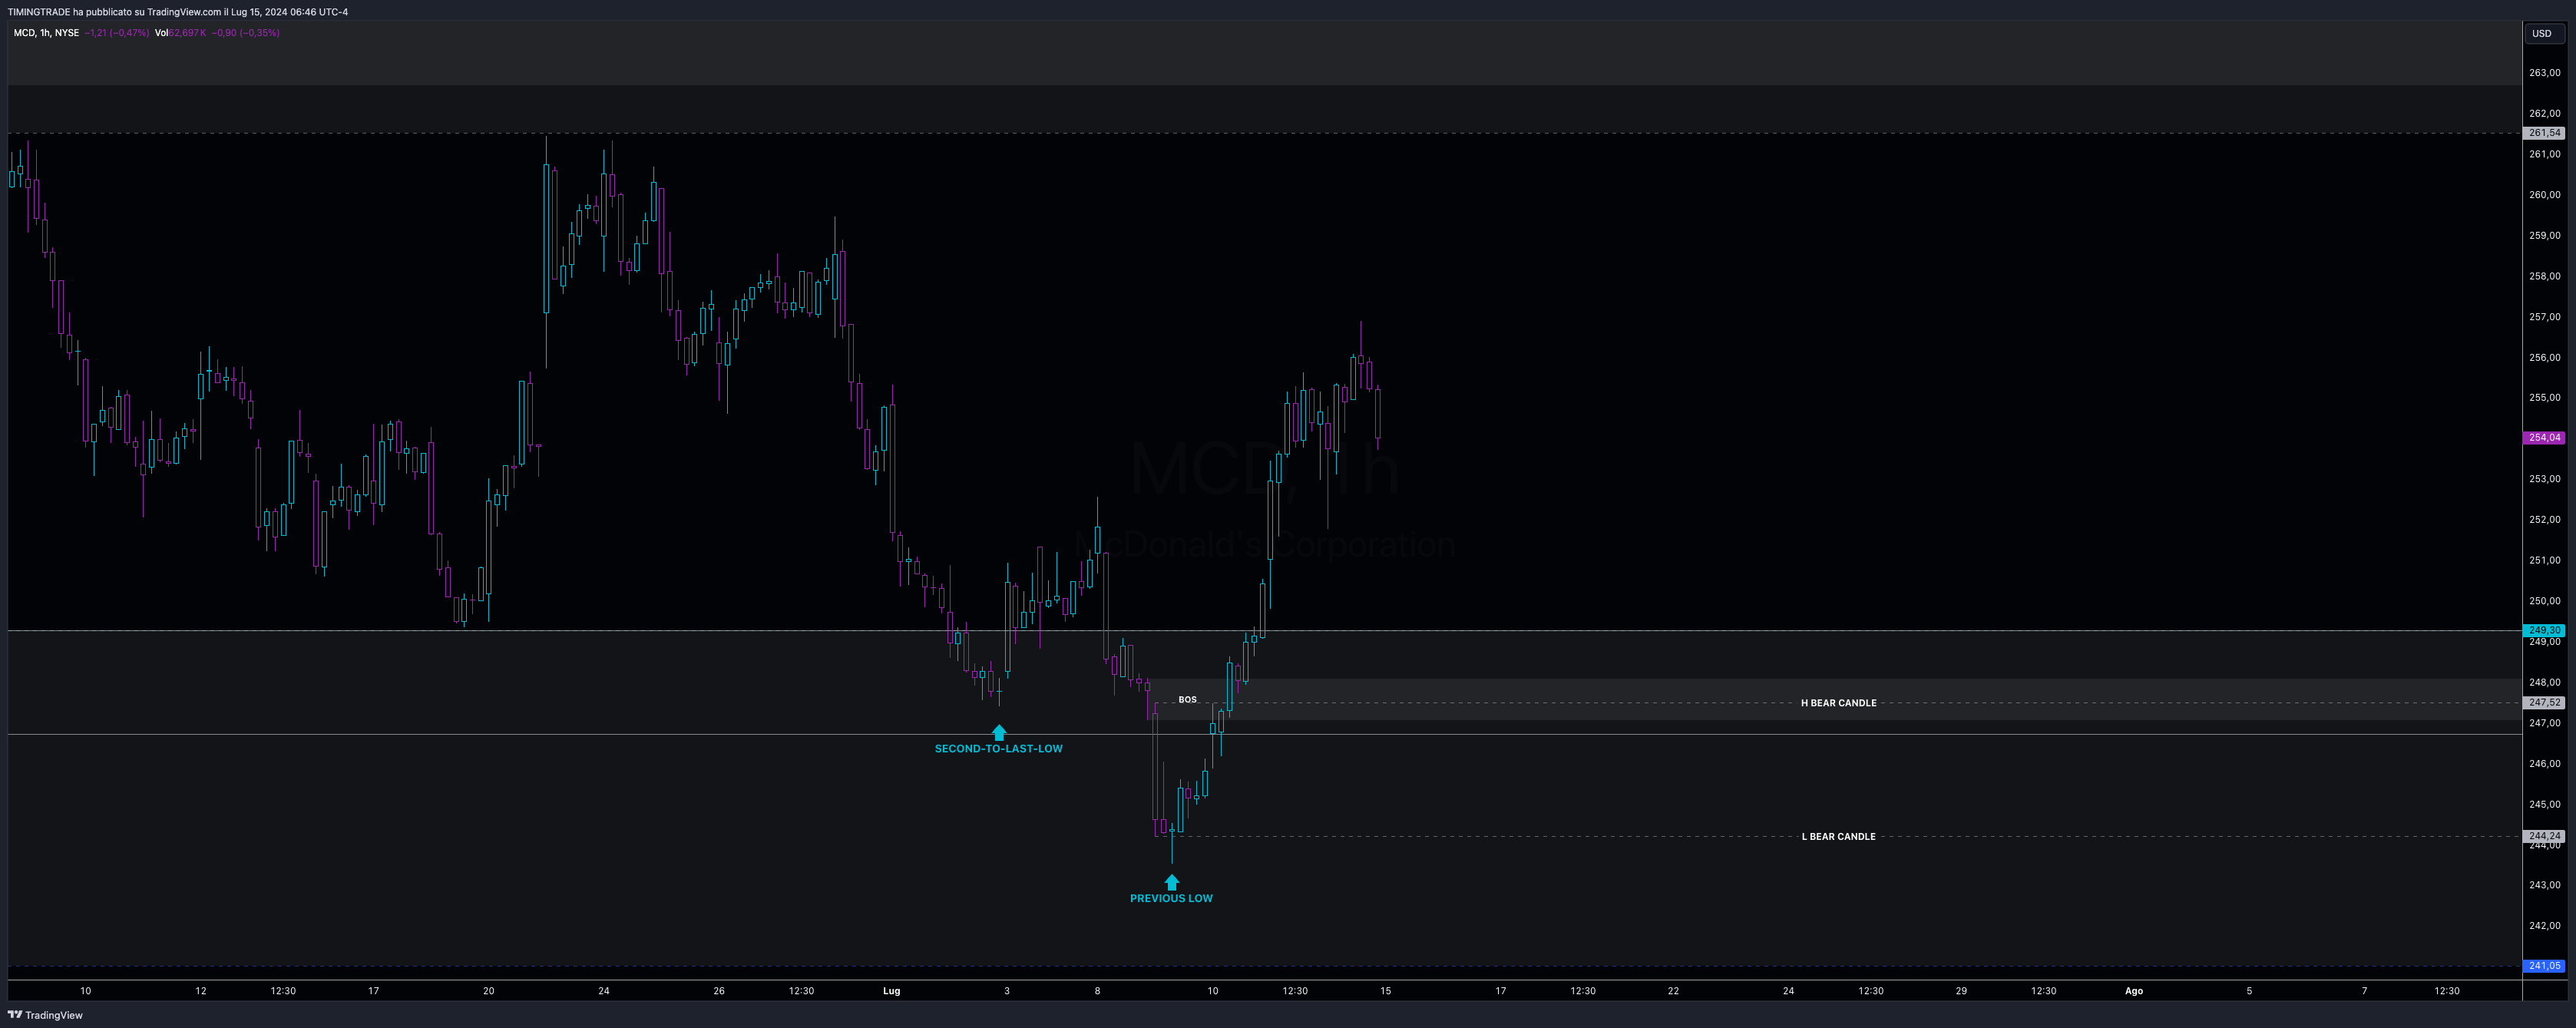Click the 260,00 price scale value

pos(2544,195)
